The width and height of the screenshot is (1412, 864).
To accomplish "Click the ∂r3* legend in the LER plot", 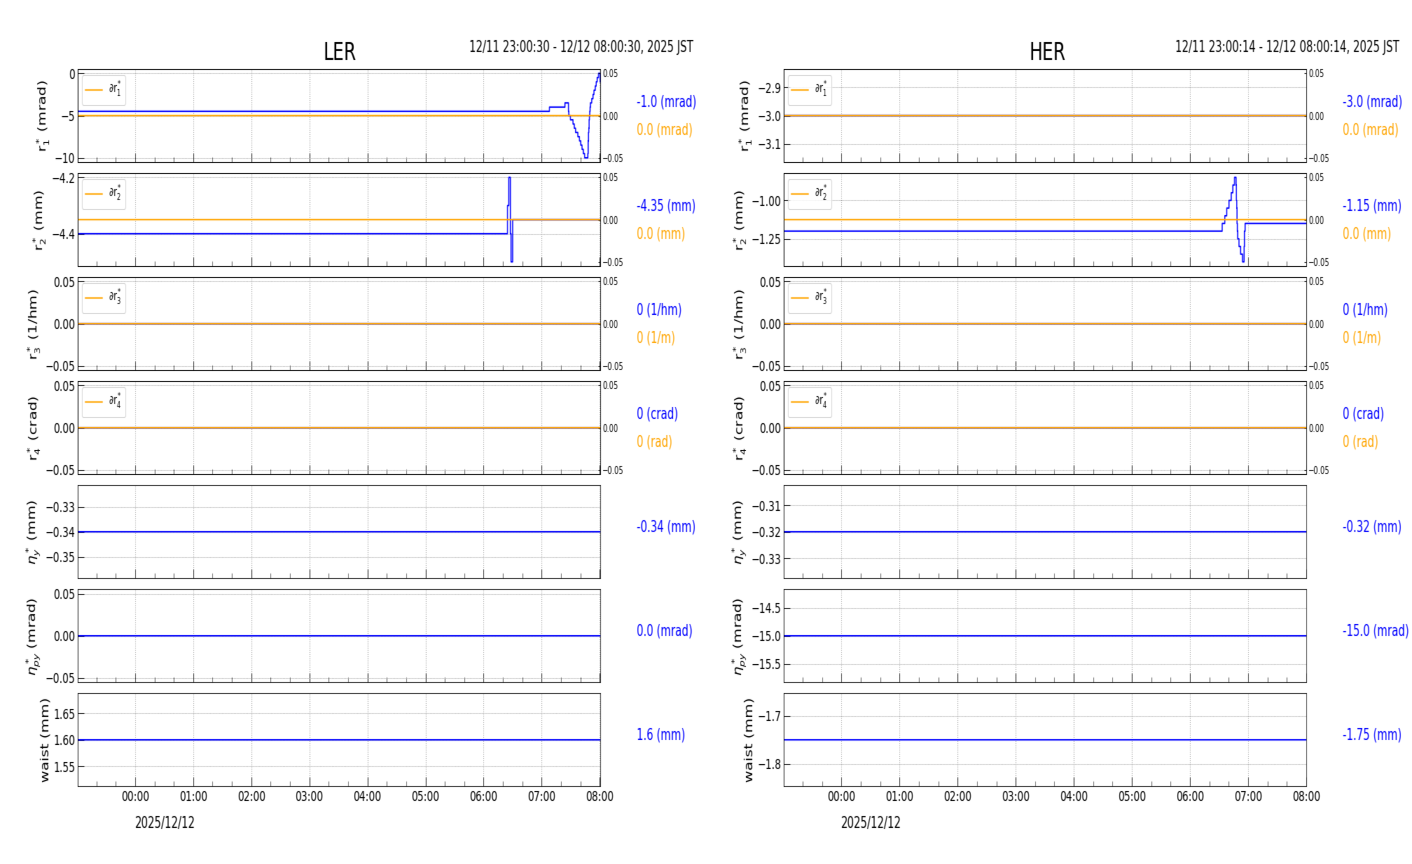I will (104, 298).
